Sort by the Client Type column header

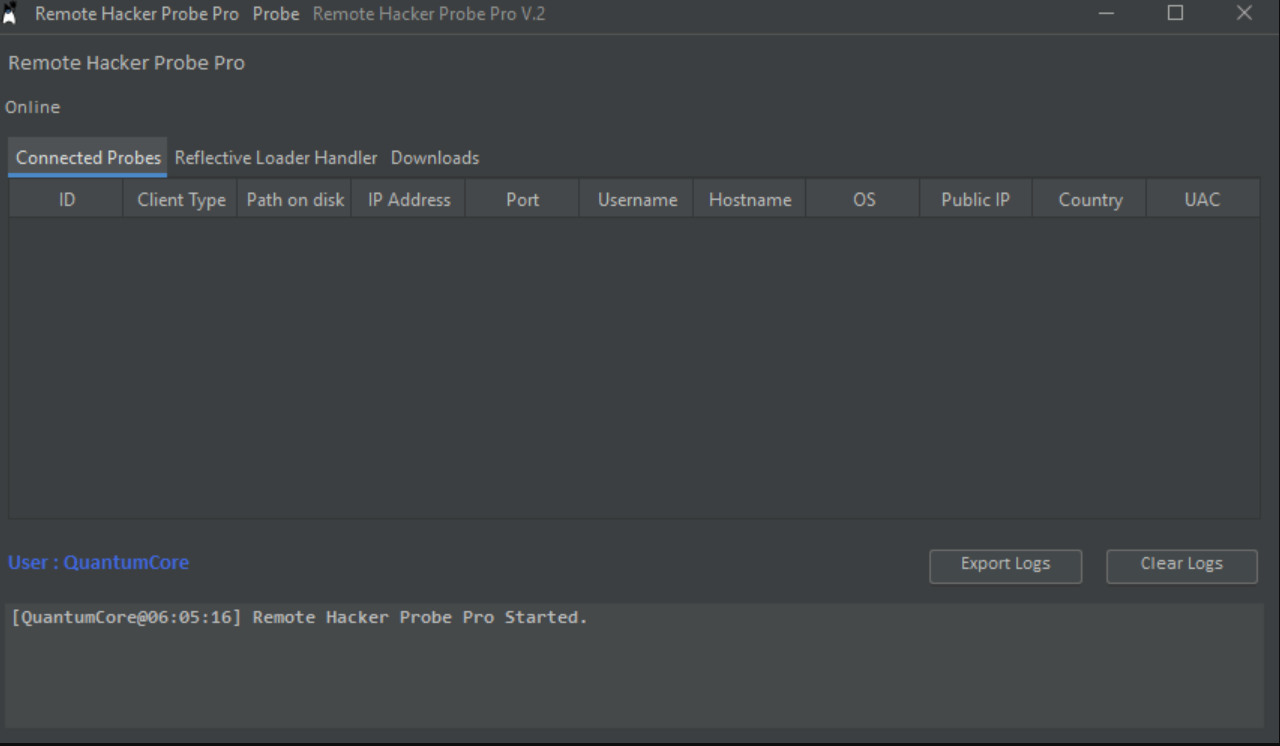click(x=181, y=199)
